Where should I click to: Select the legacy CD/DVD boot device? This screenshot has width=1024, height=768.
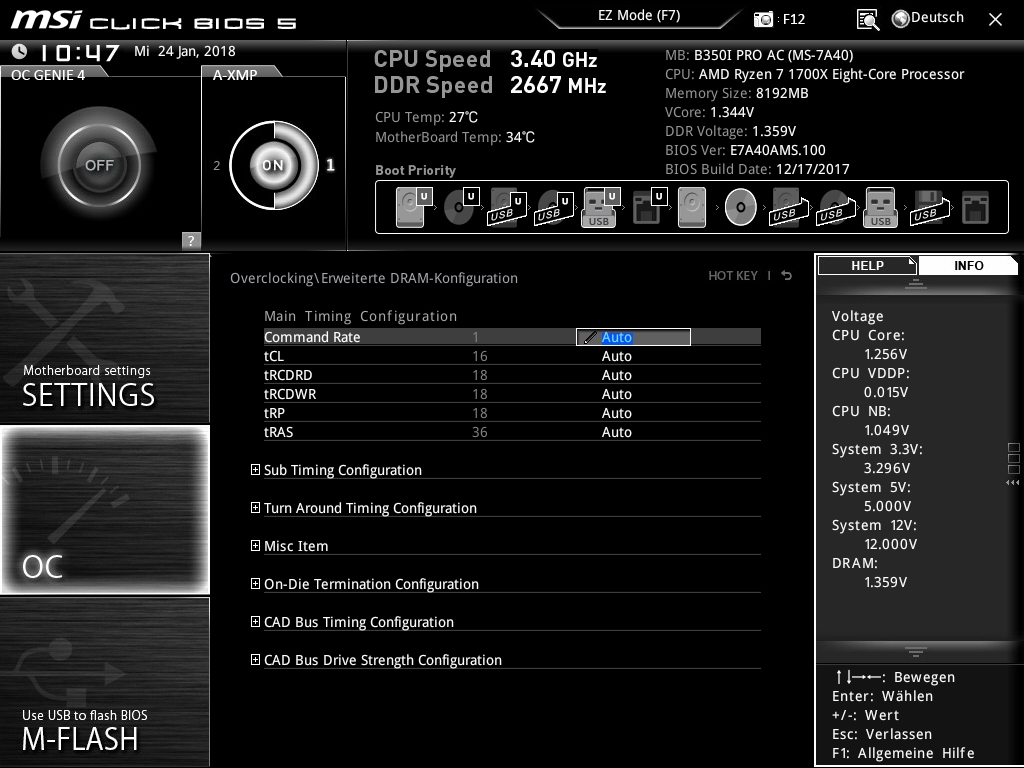[x=741, y=207]
